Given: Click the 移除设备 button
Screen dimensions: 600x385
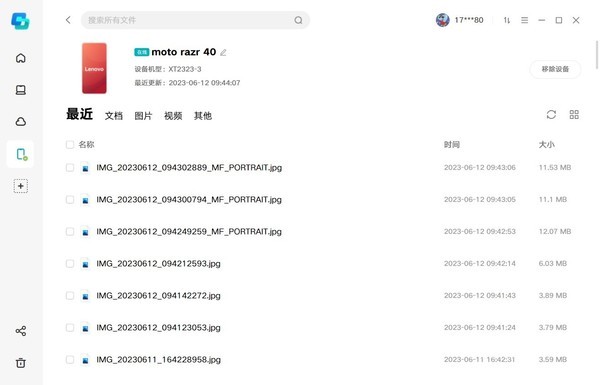Looking at the screenshot, I should 555,69.
